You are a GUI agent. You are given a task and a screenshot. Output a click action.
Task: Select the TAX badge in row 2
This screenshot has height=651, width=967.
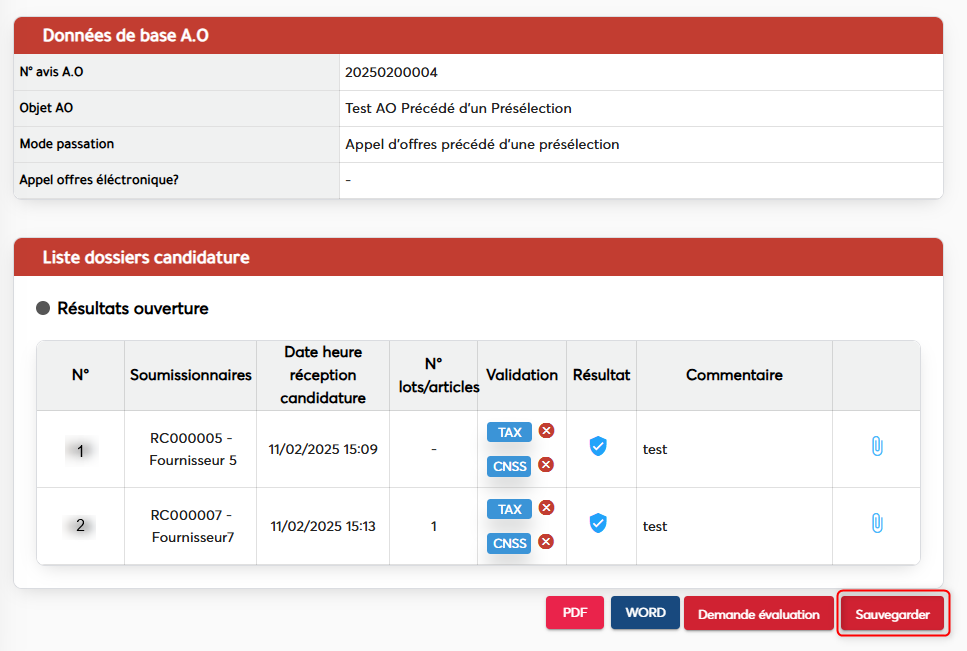(x=509, y=509)
